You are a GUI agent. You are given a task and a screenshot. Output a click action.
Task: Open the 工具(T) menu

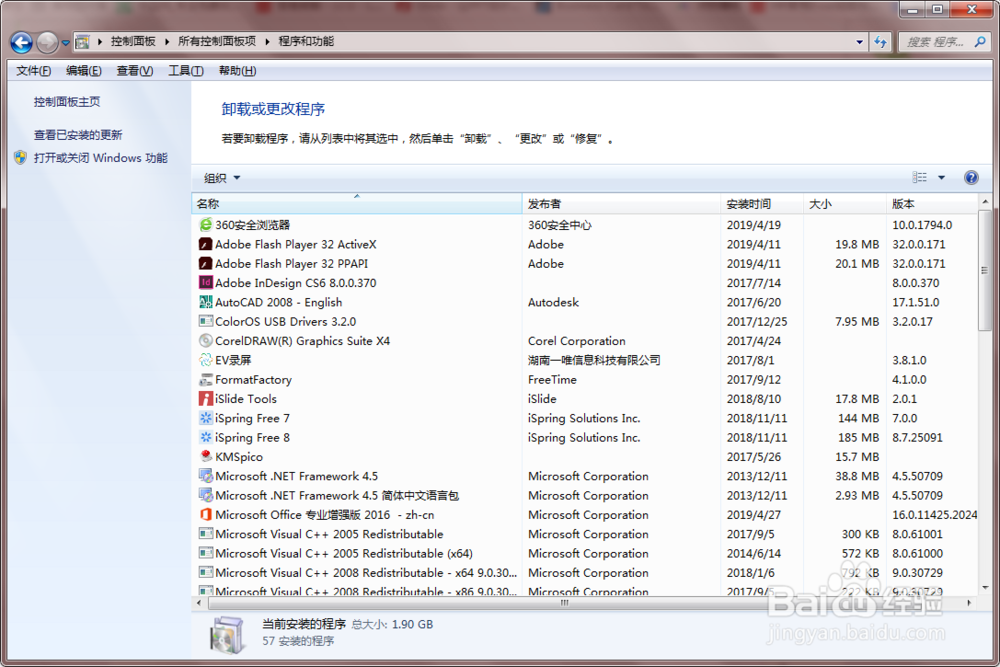click(x=186, y=71)
